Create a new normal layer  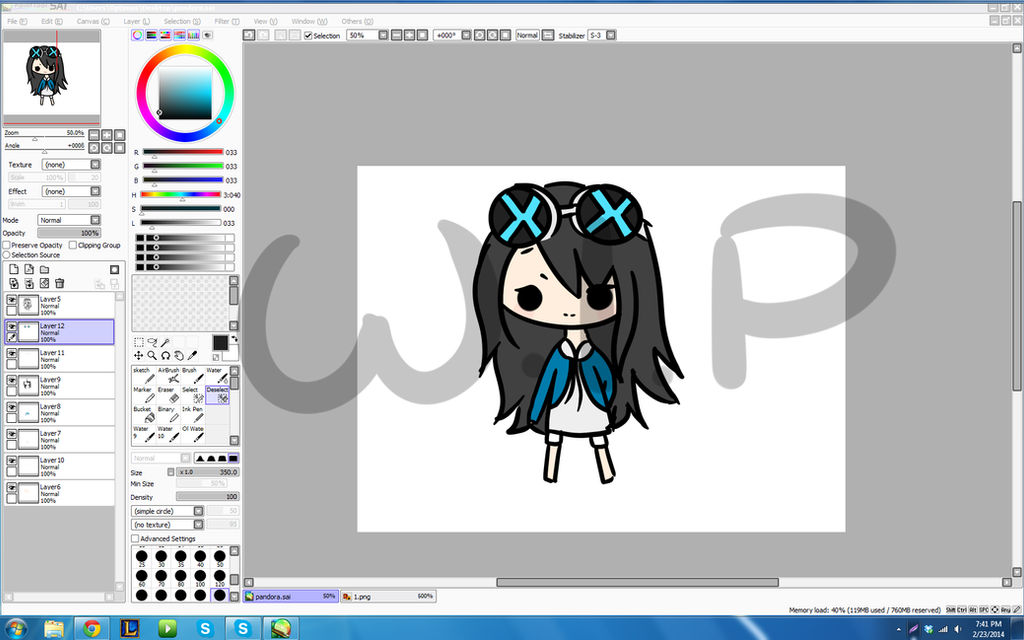click(14, 269)
